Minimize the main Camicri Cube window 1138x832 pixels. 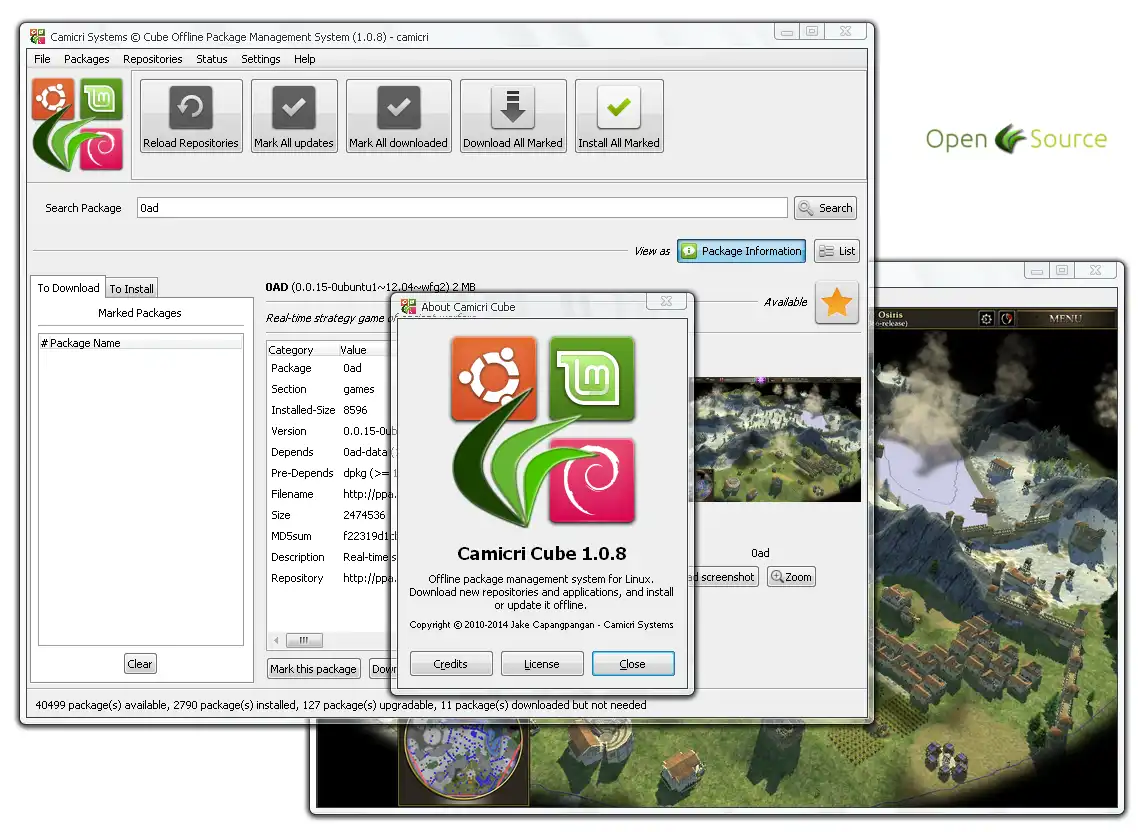click(787, 31)
